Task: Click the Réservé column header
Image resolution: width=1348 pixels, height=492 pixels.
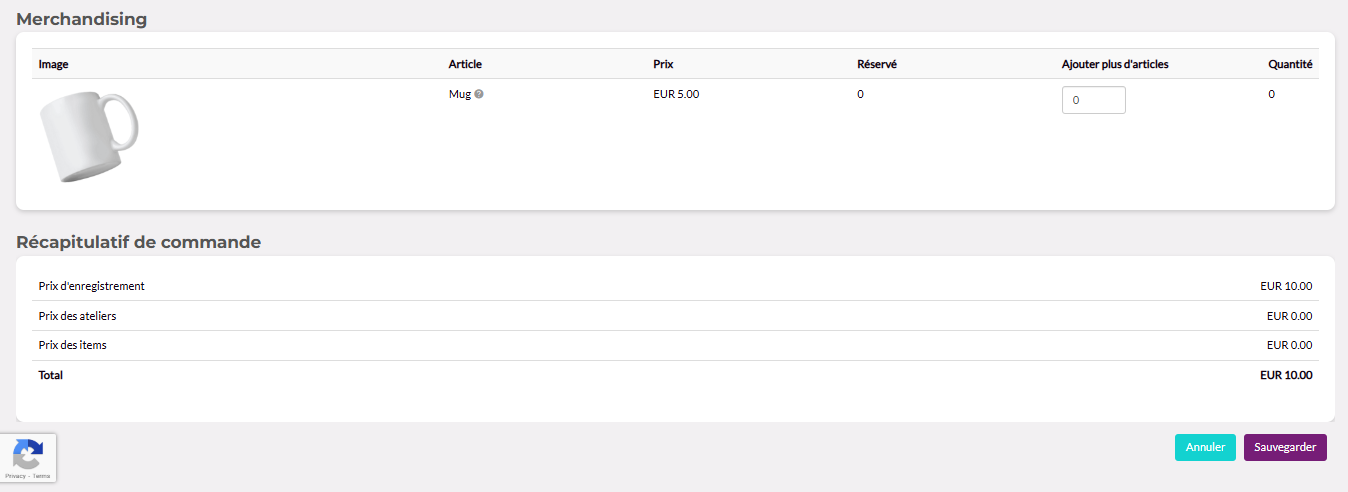Action: (877, 64)
